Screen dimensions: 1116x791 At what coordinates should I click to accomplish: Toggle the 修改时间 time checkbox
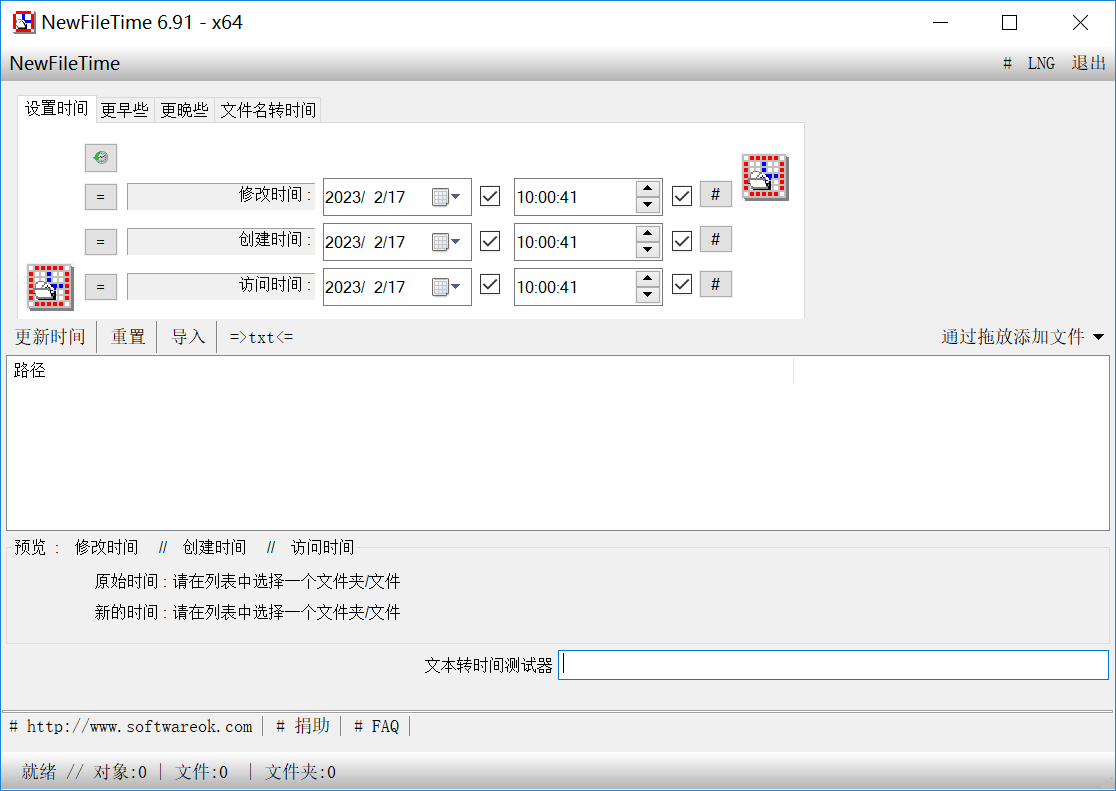pos(682,196)
